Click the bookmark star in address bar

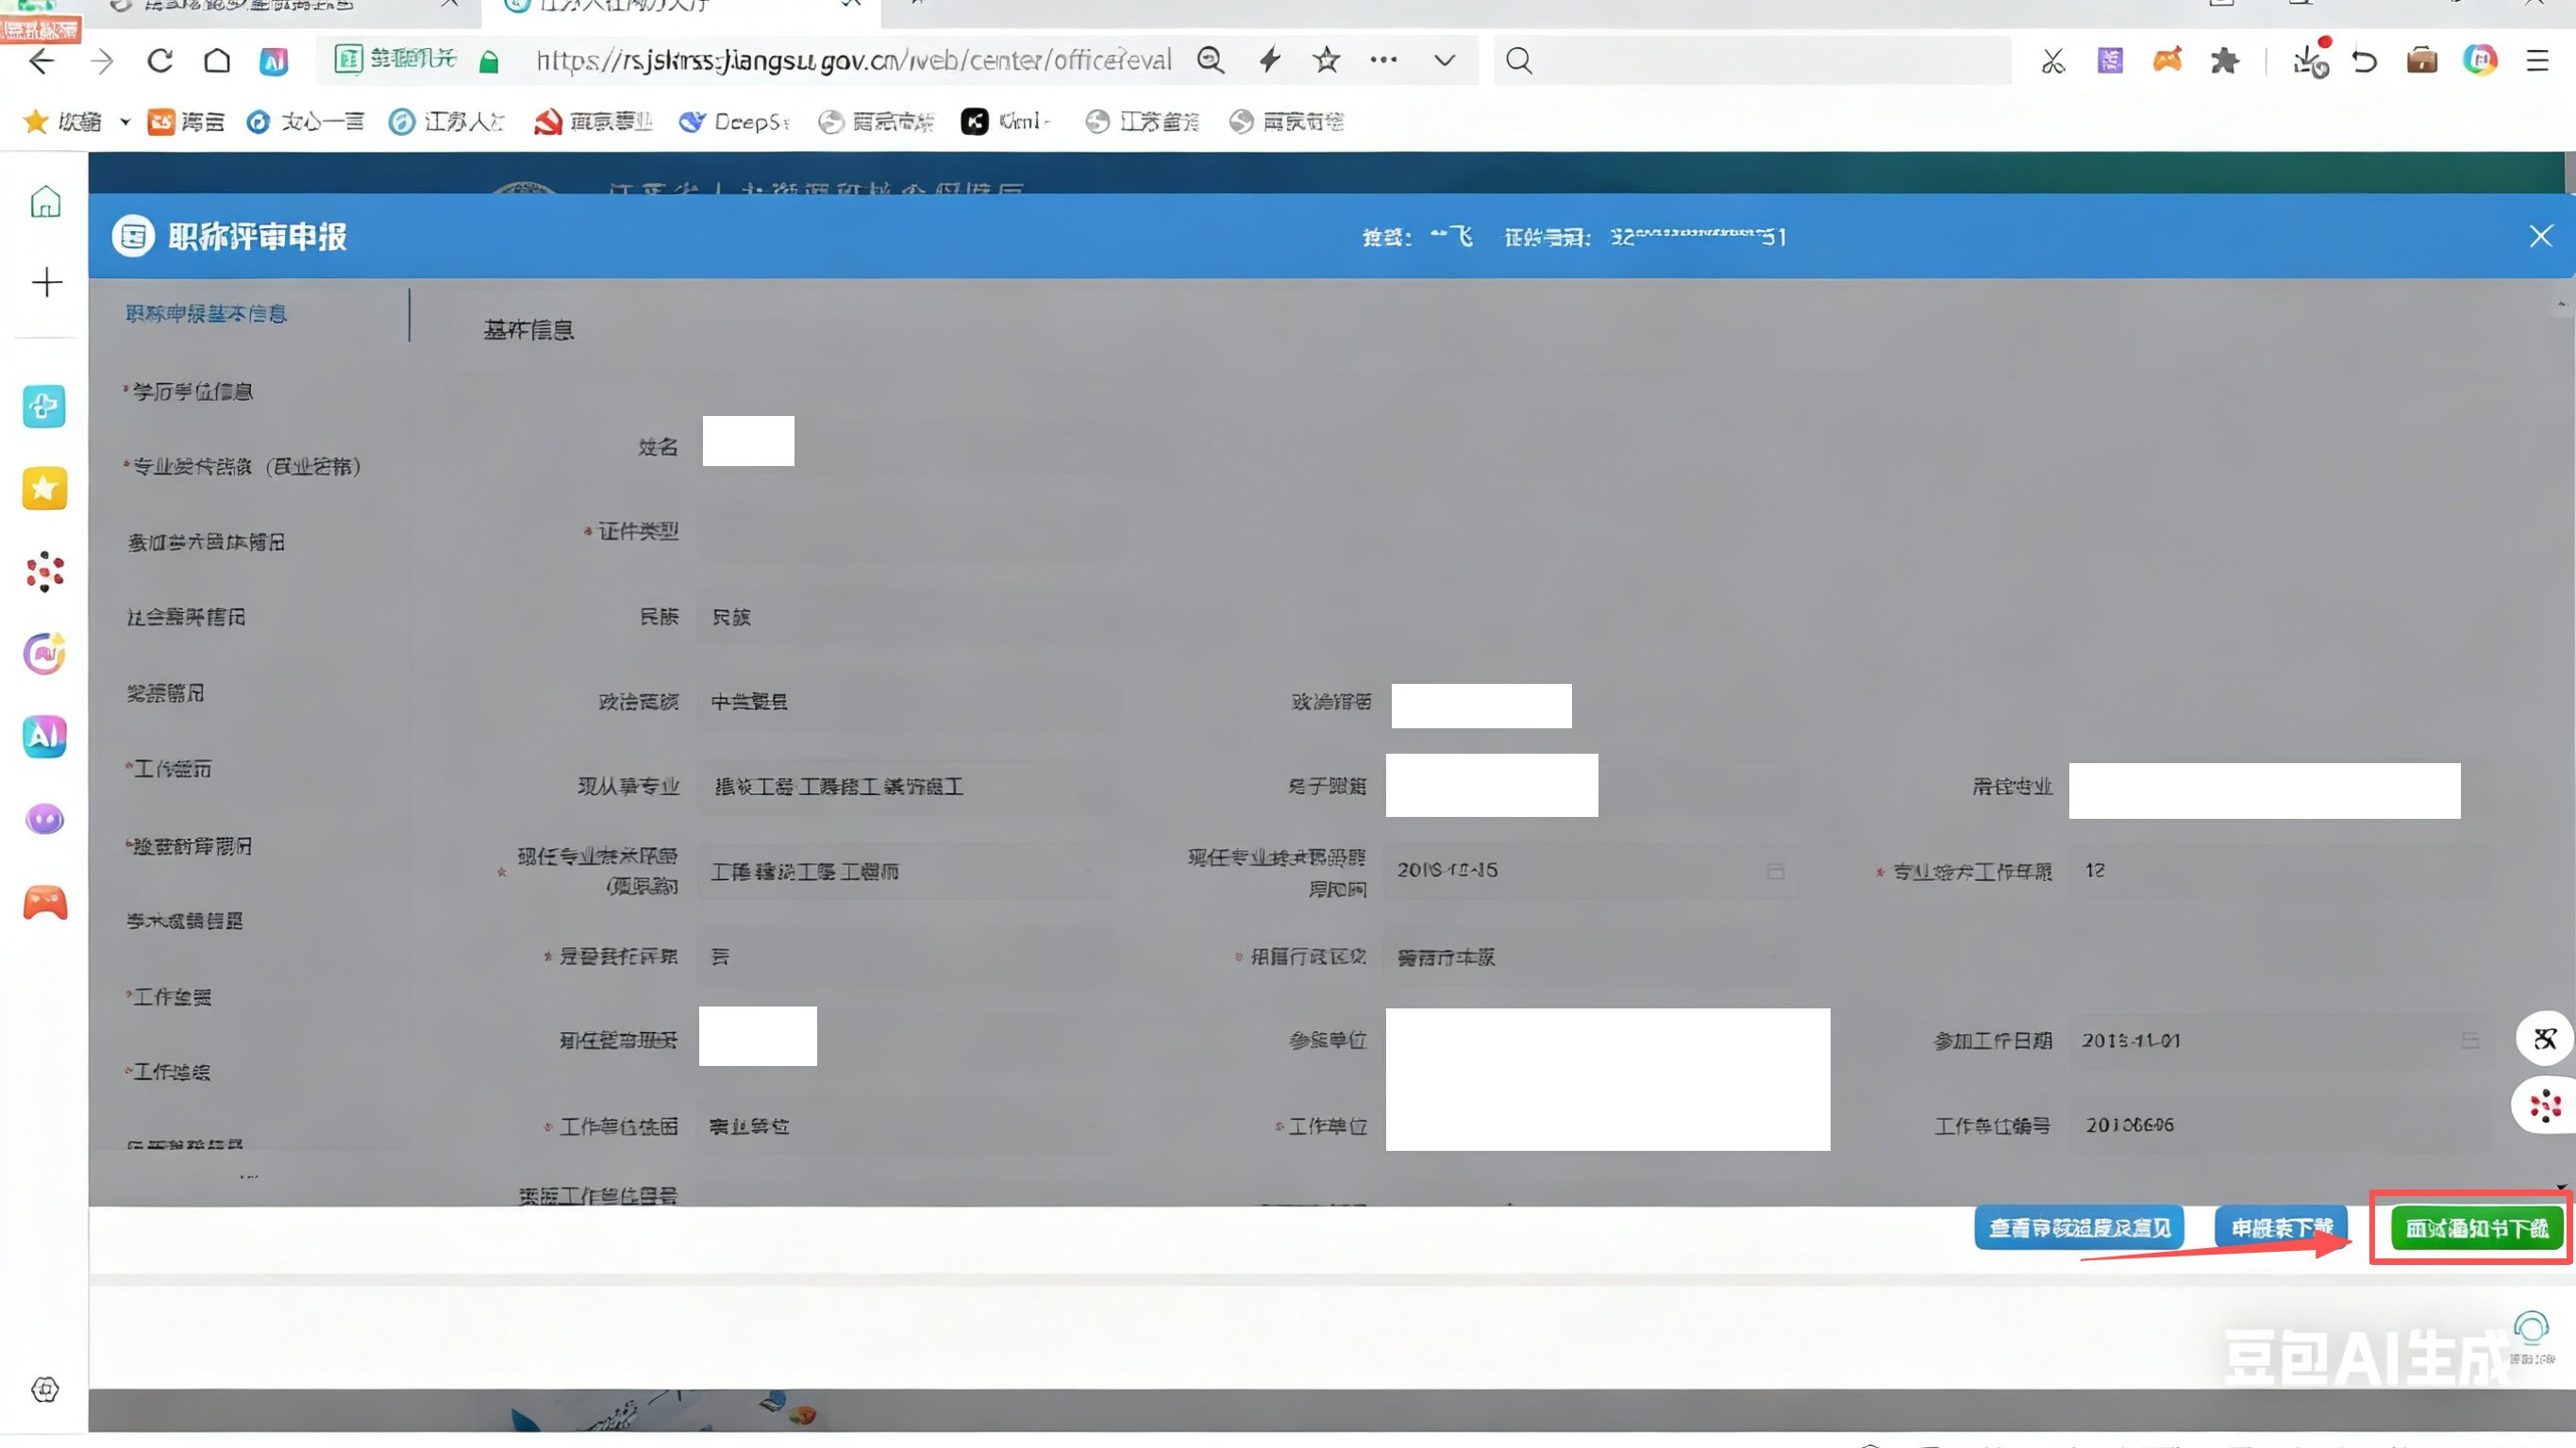pos(1326,60)
